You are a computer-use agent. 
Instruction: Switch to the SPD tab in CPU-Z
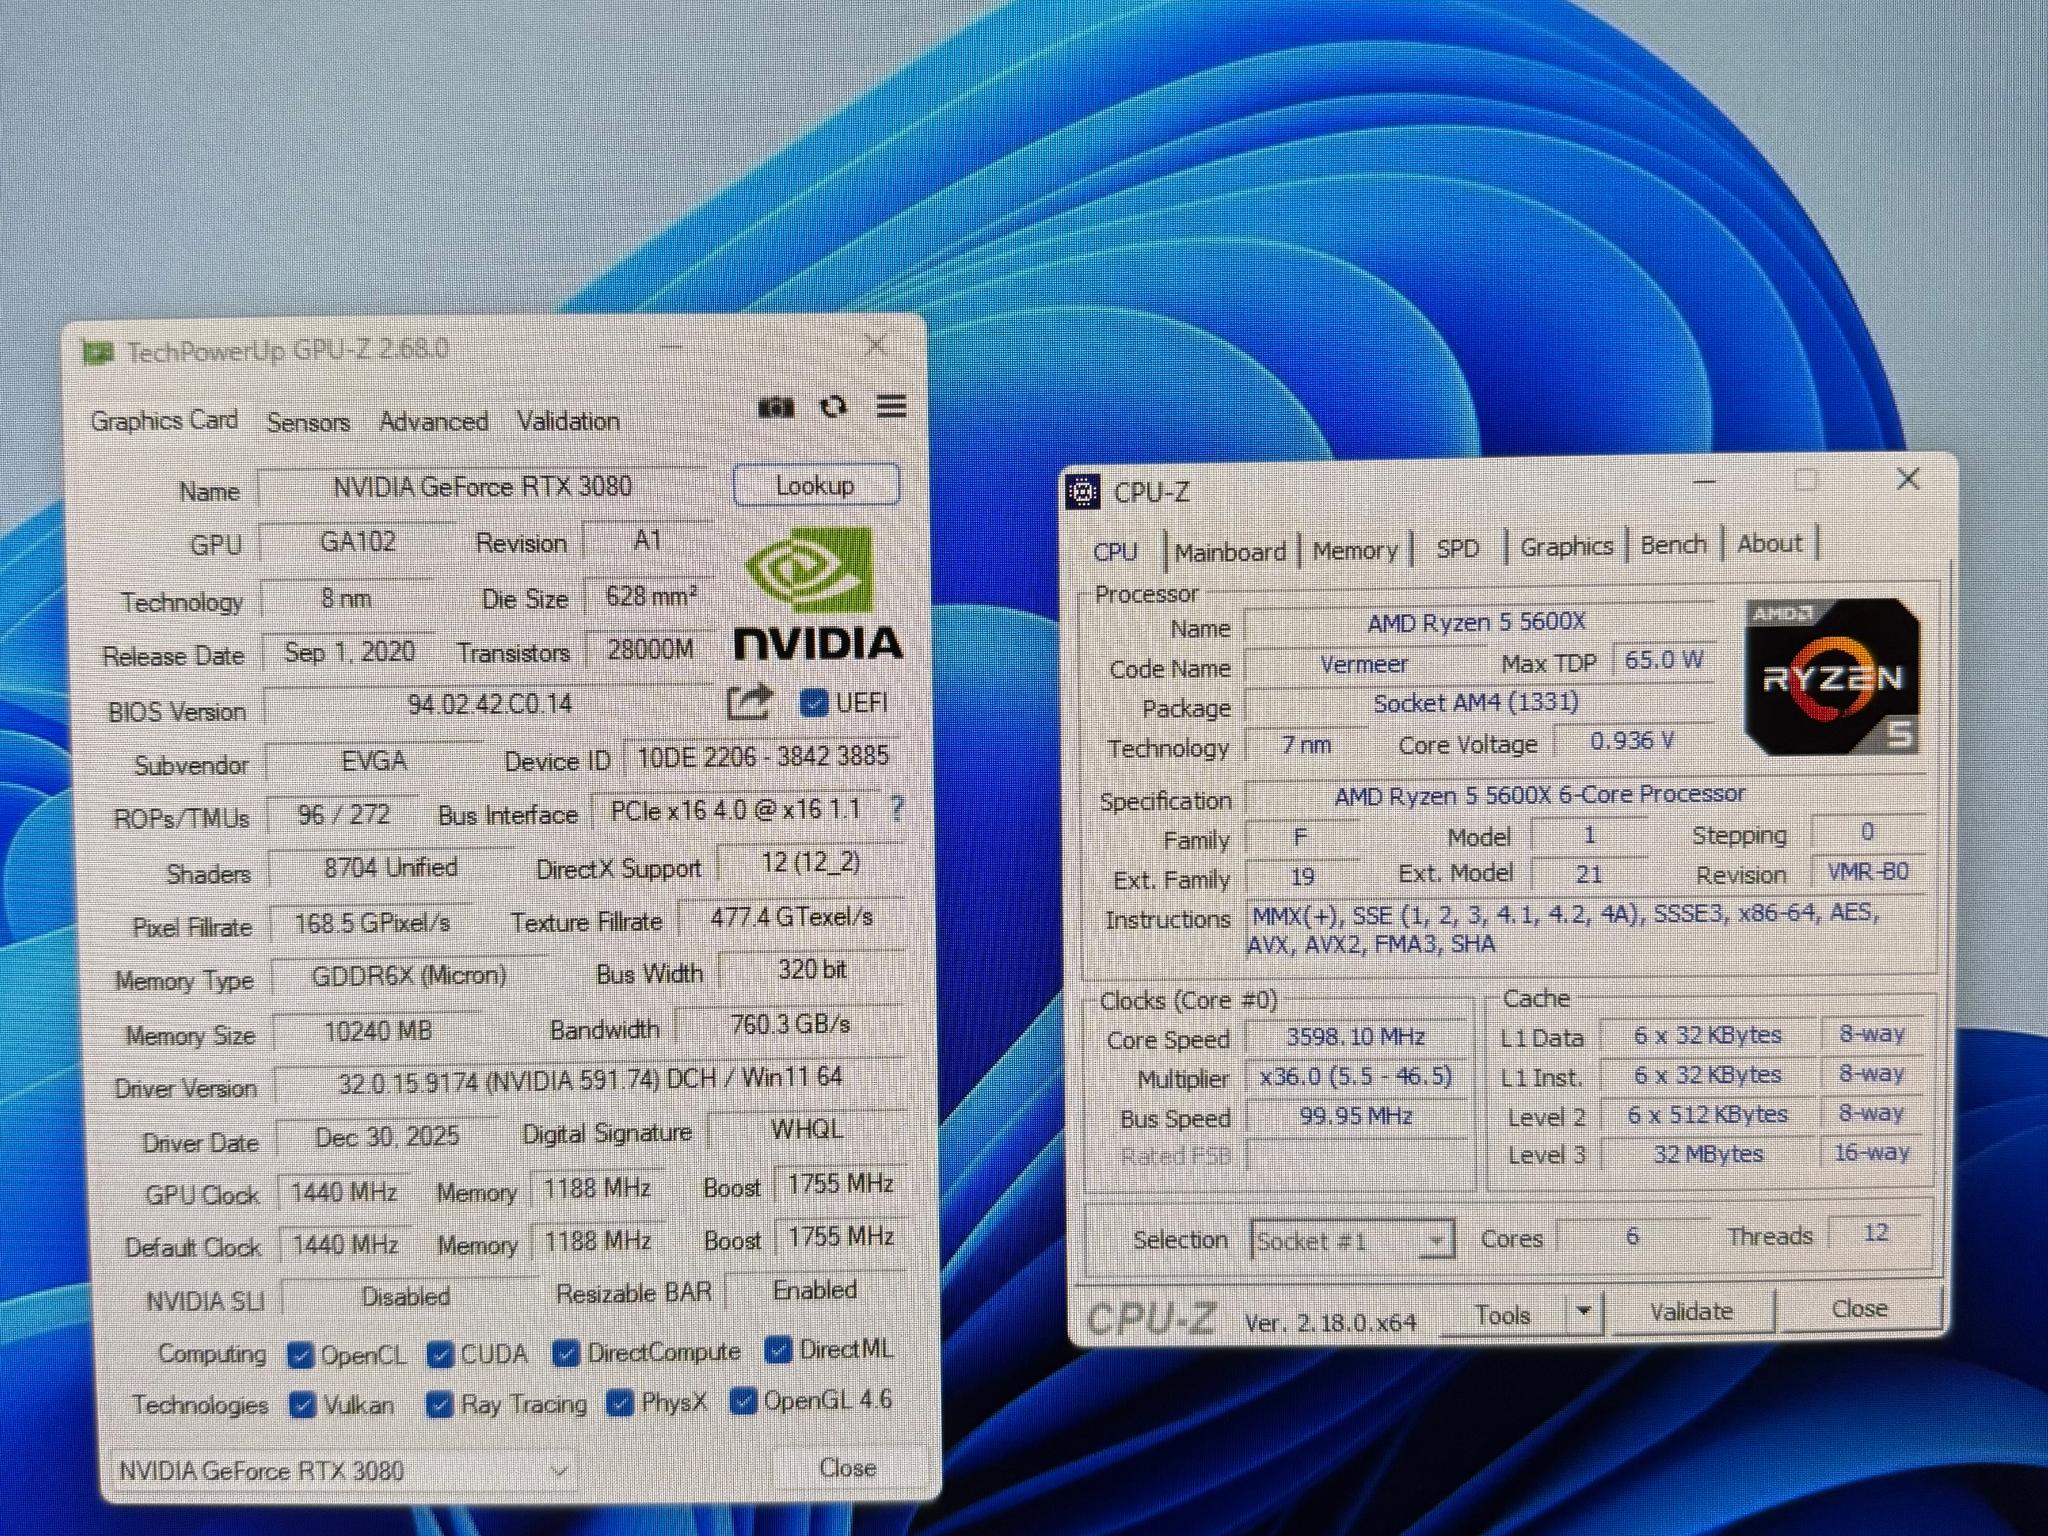[x=1457, y=548]
